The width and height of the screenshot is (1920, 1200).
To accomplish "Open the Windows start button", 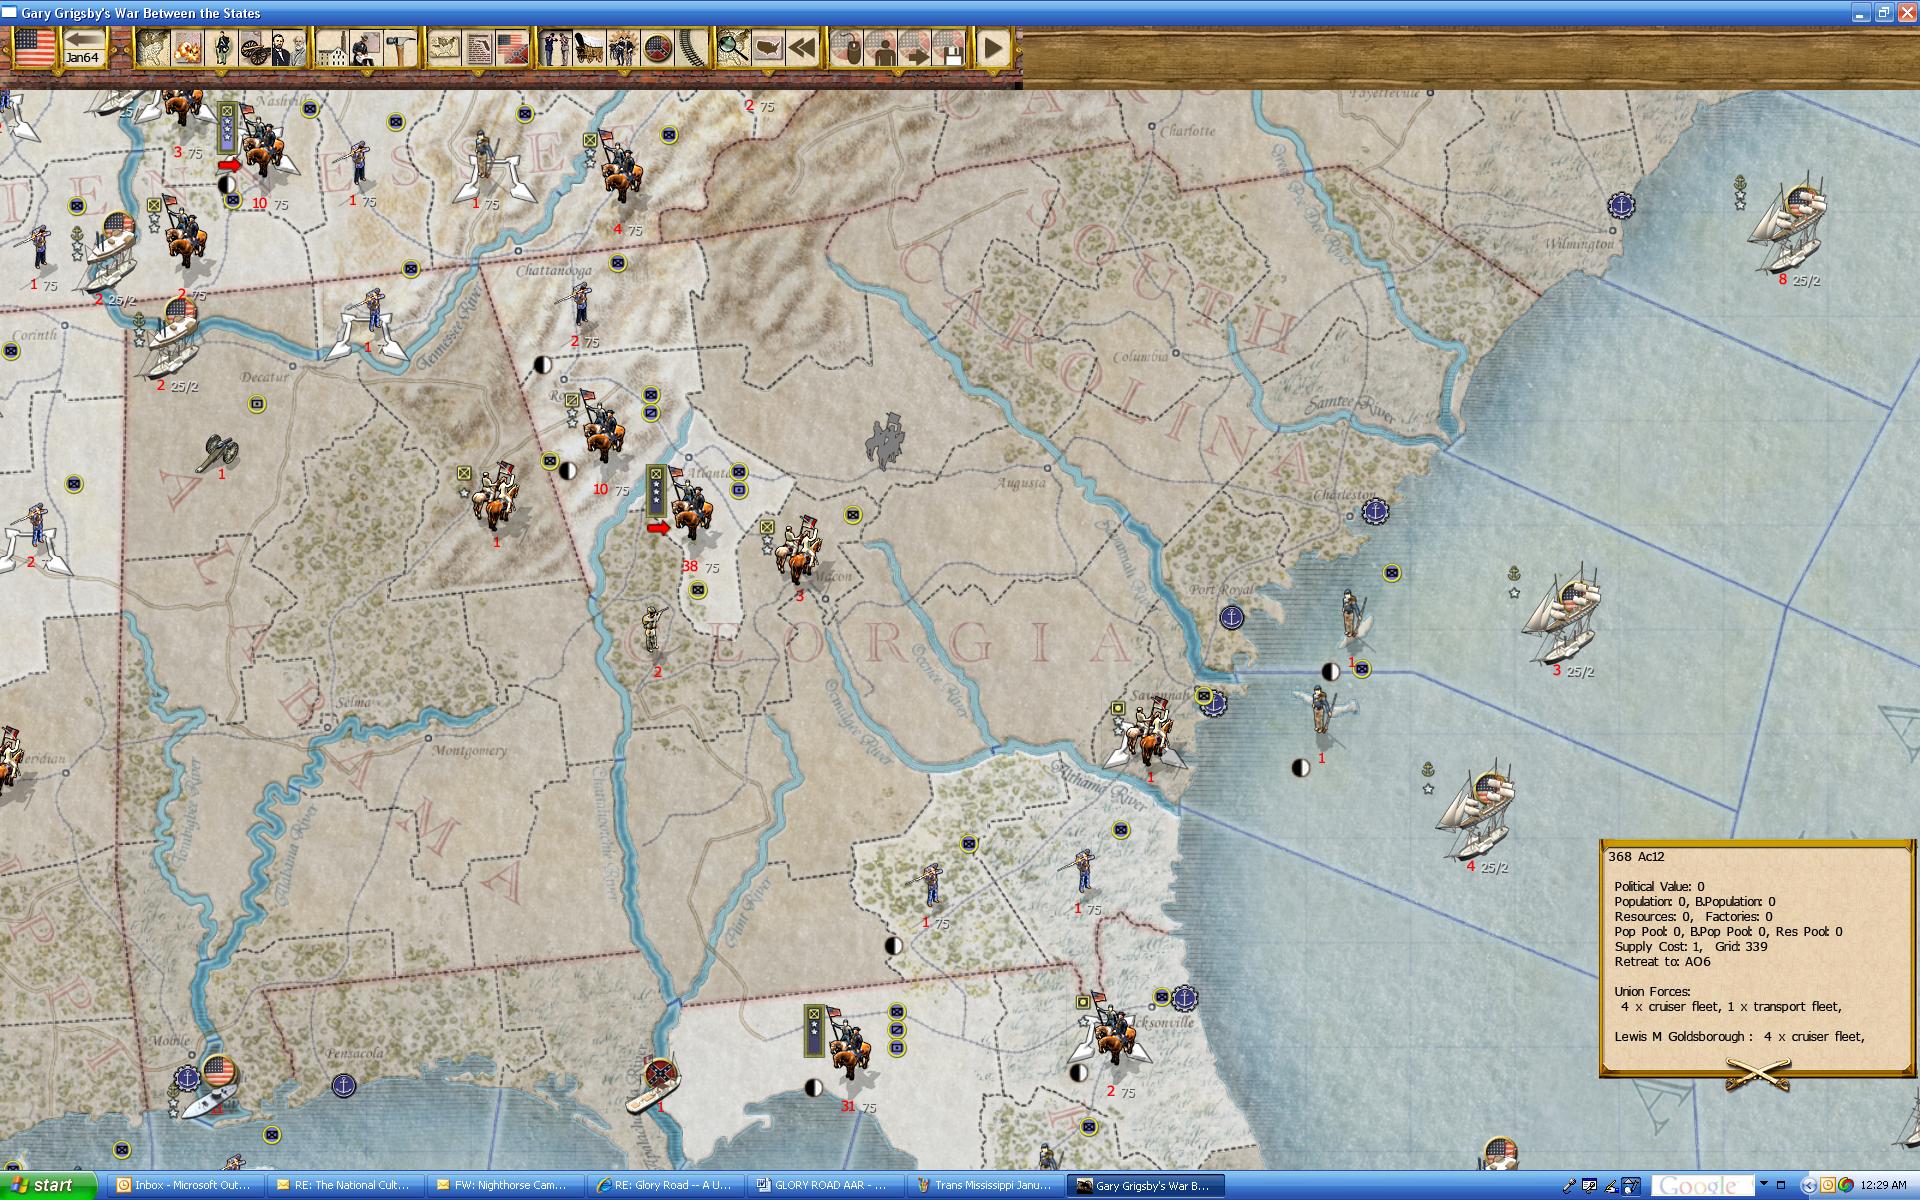I will click(x=49, y=1185).
